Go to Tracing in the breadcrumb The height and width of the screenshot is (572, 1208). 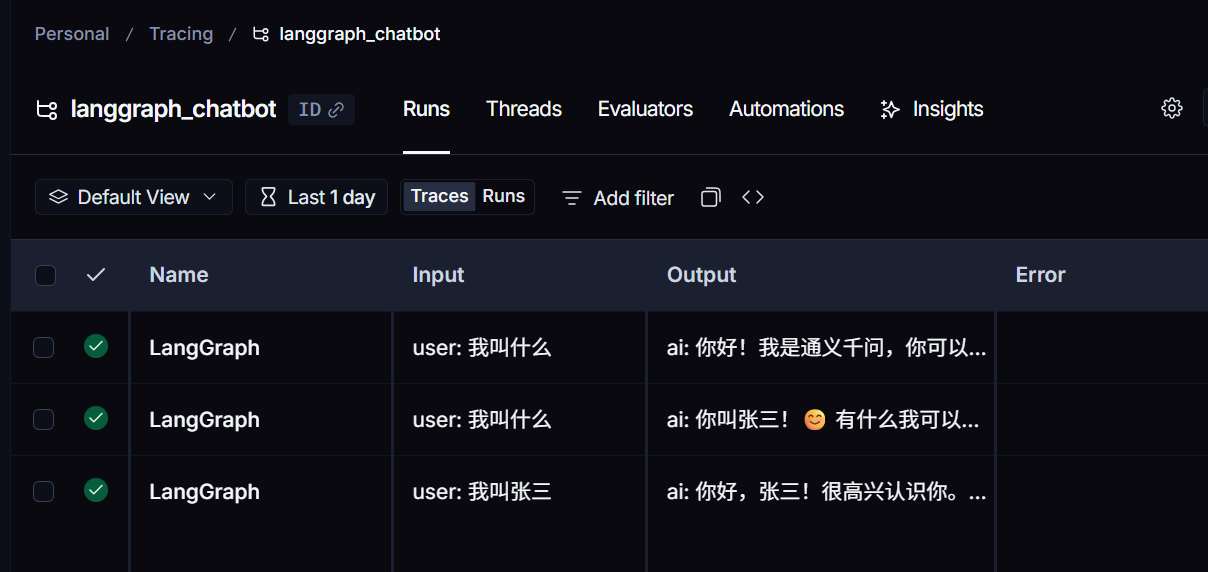[181, 34]
